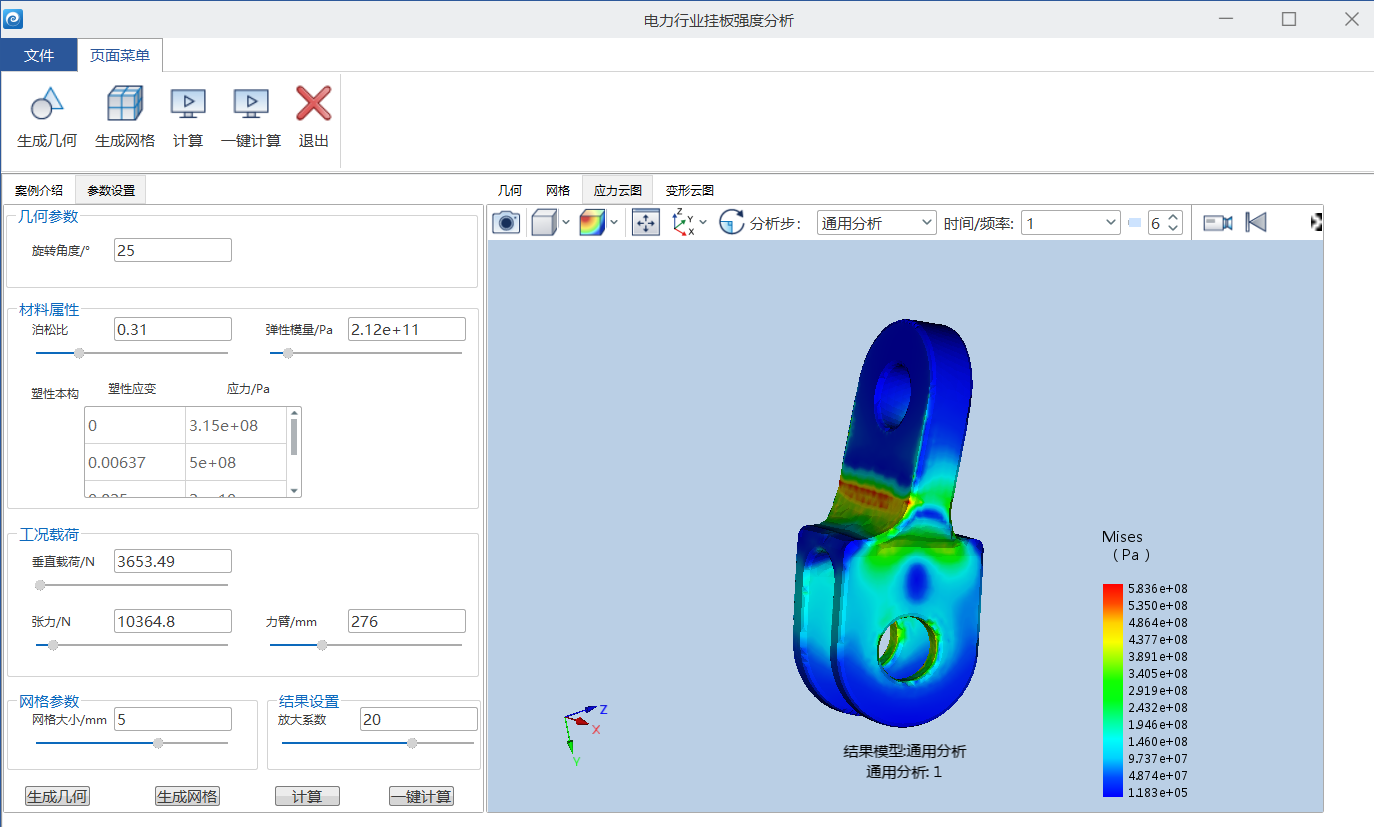This screenshot has height=827, width=1374.
Task: Select the 变形云图 tab
Action: [x=690, y=190]
